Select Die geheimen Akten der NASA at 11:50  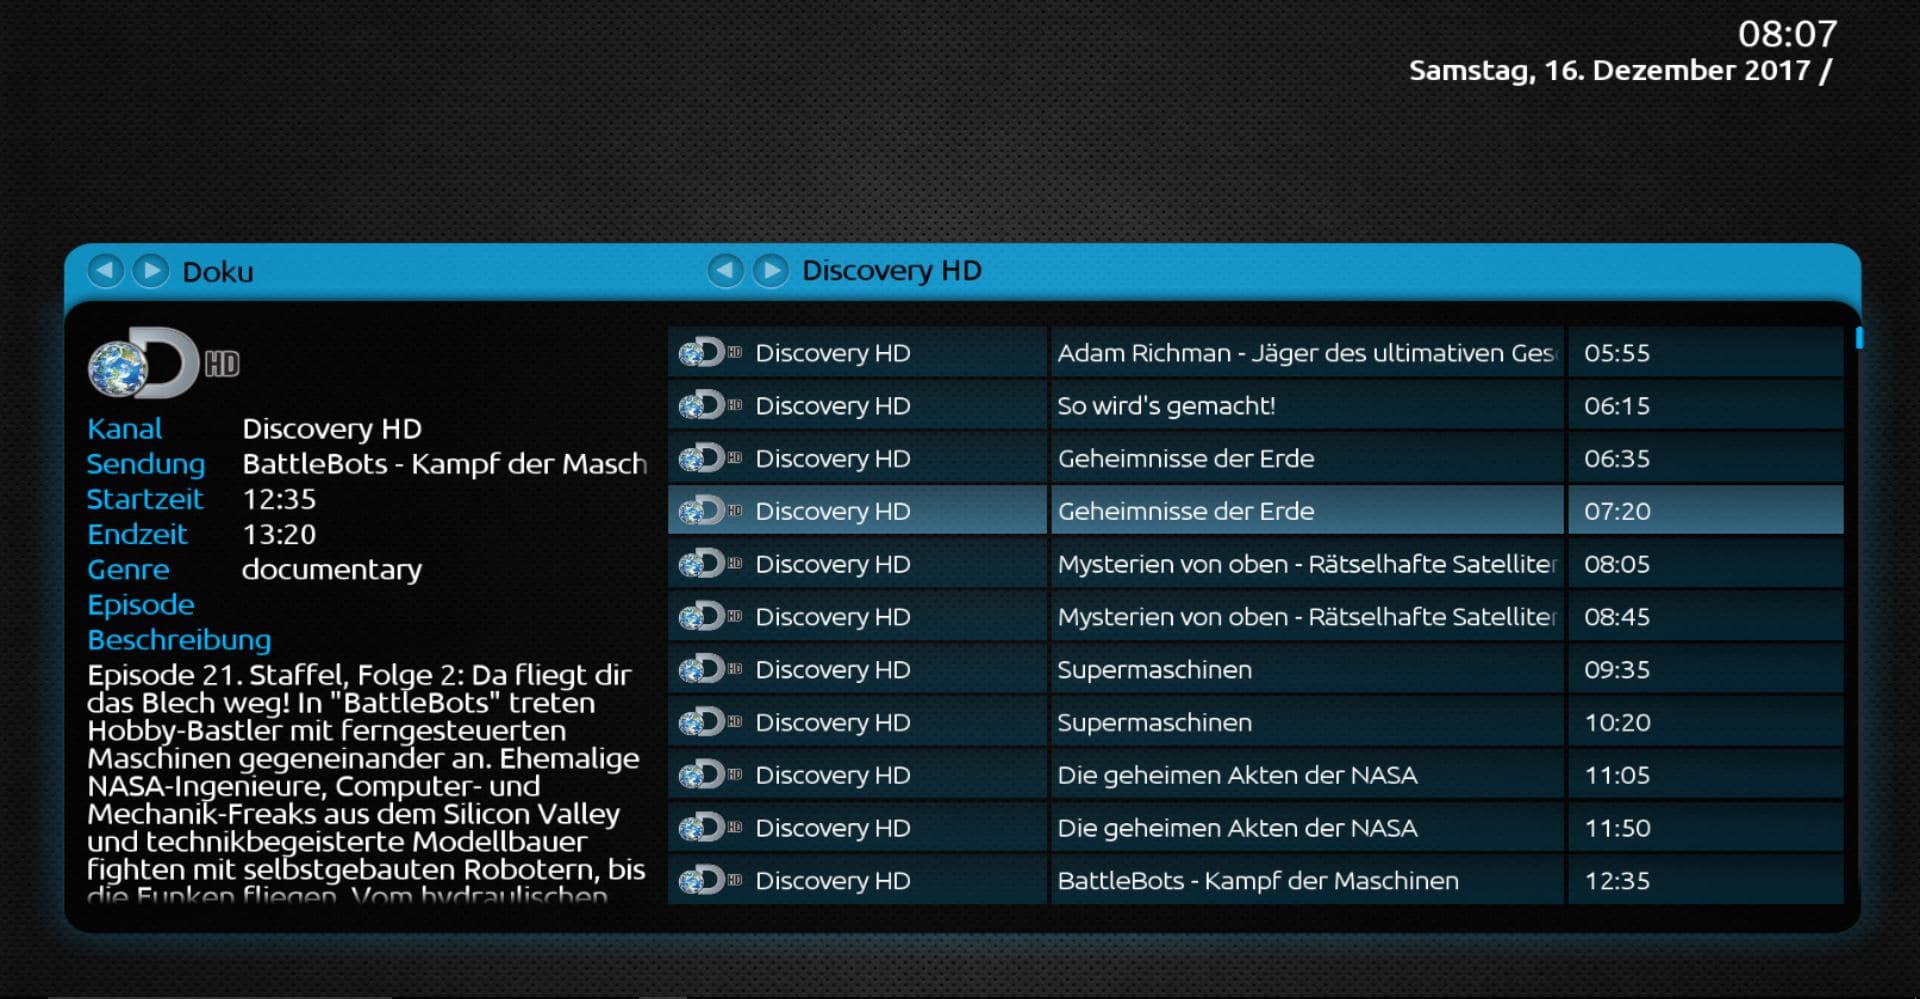(1306, 828)
